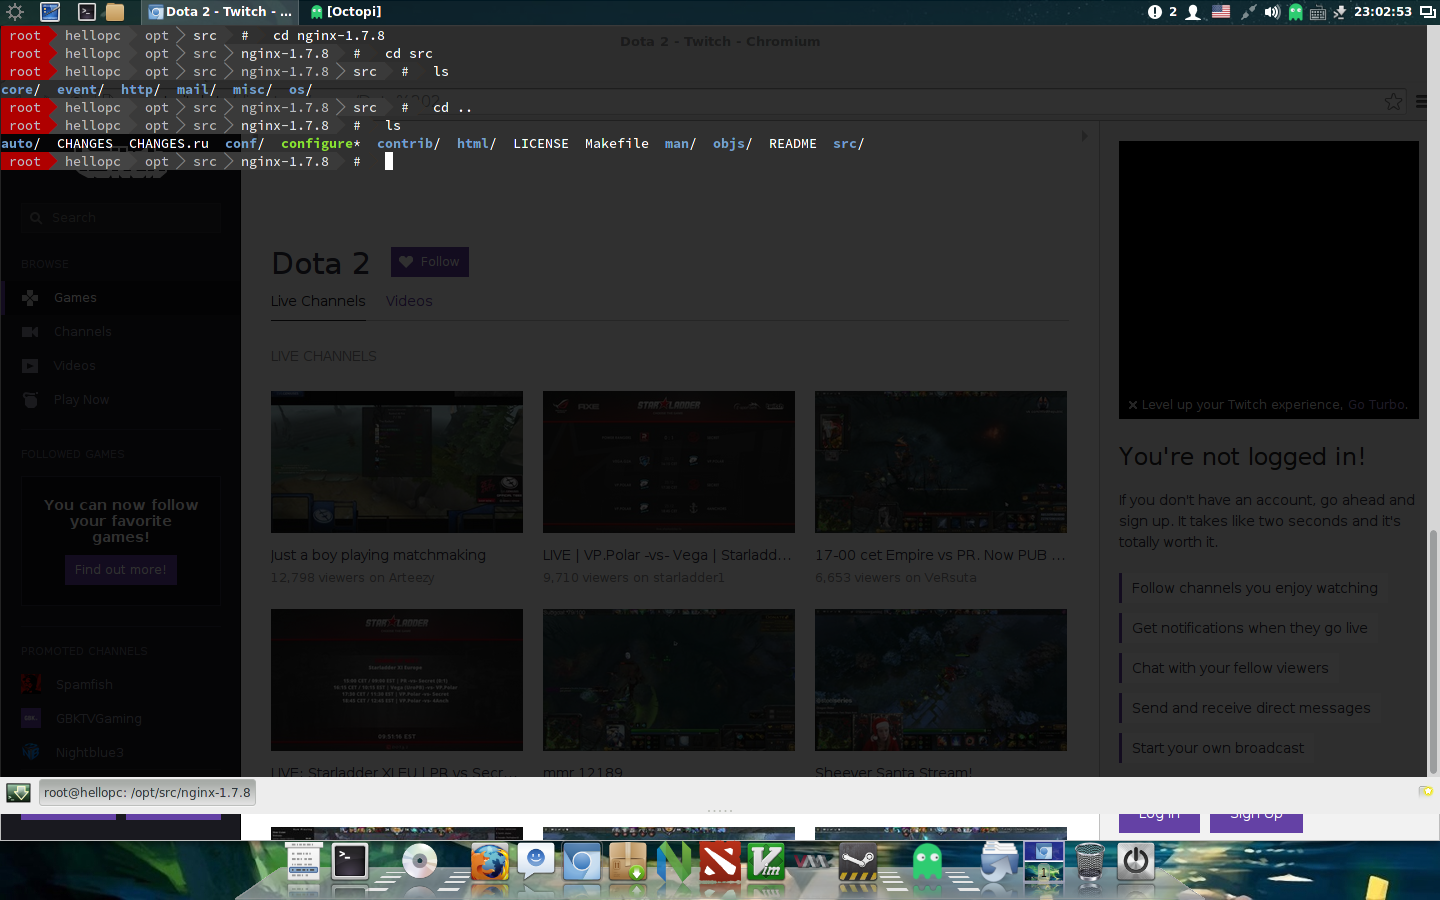Screen dimensions: 1440x900
Task: Open disc burner CD icon in dock
Action: (x=420, y=862)
